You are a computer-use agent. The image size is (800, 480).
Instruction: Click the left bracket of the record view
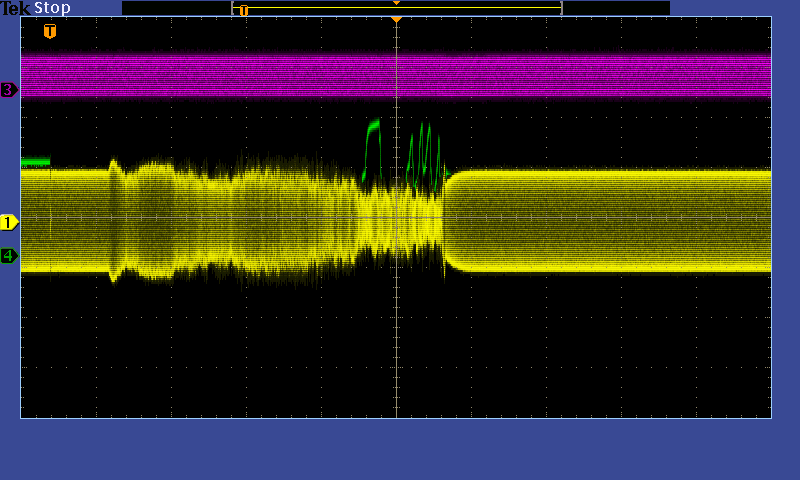click(x=233, y=8)
